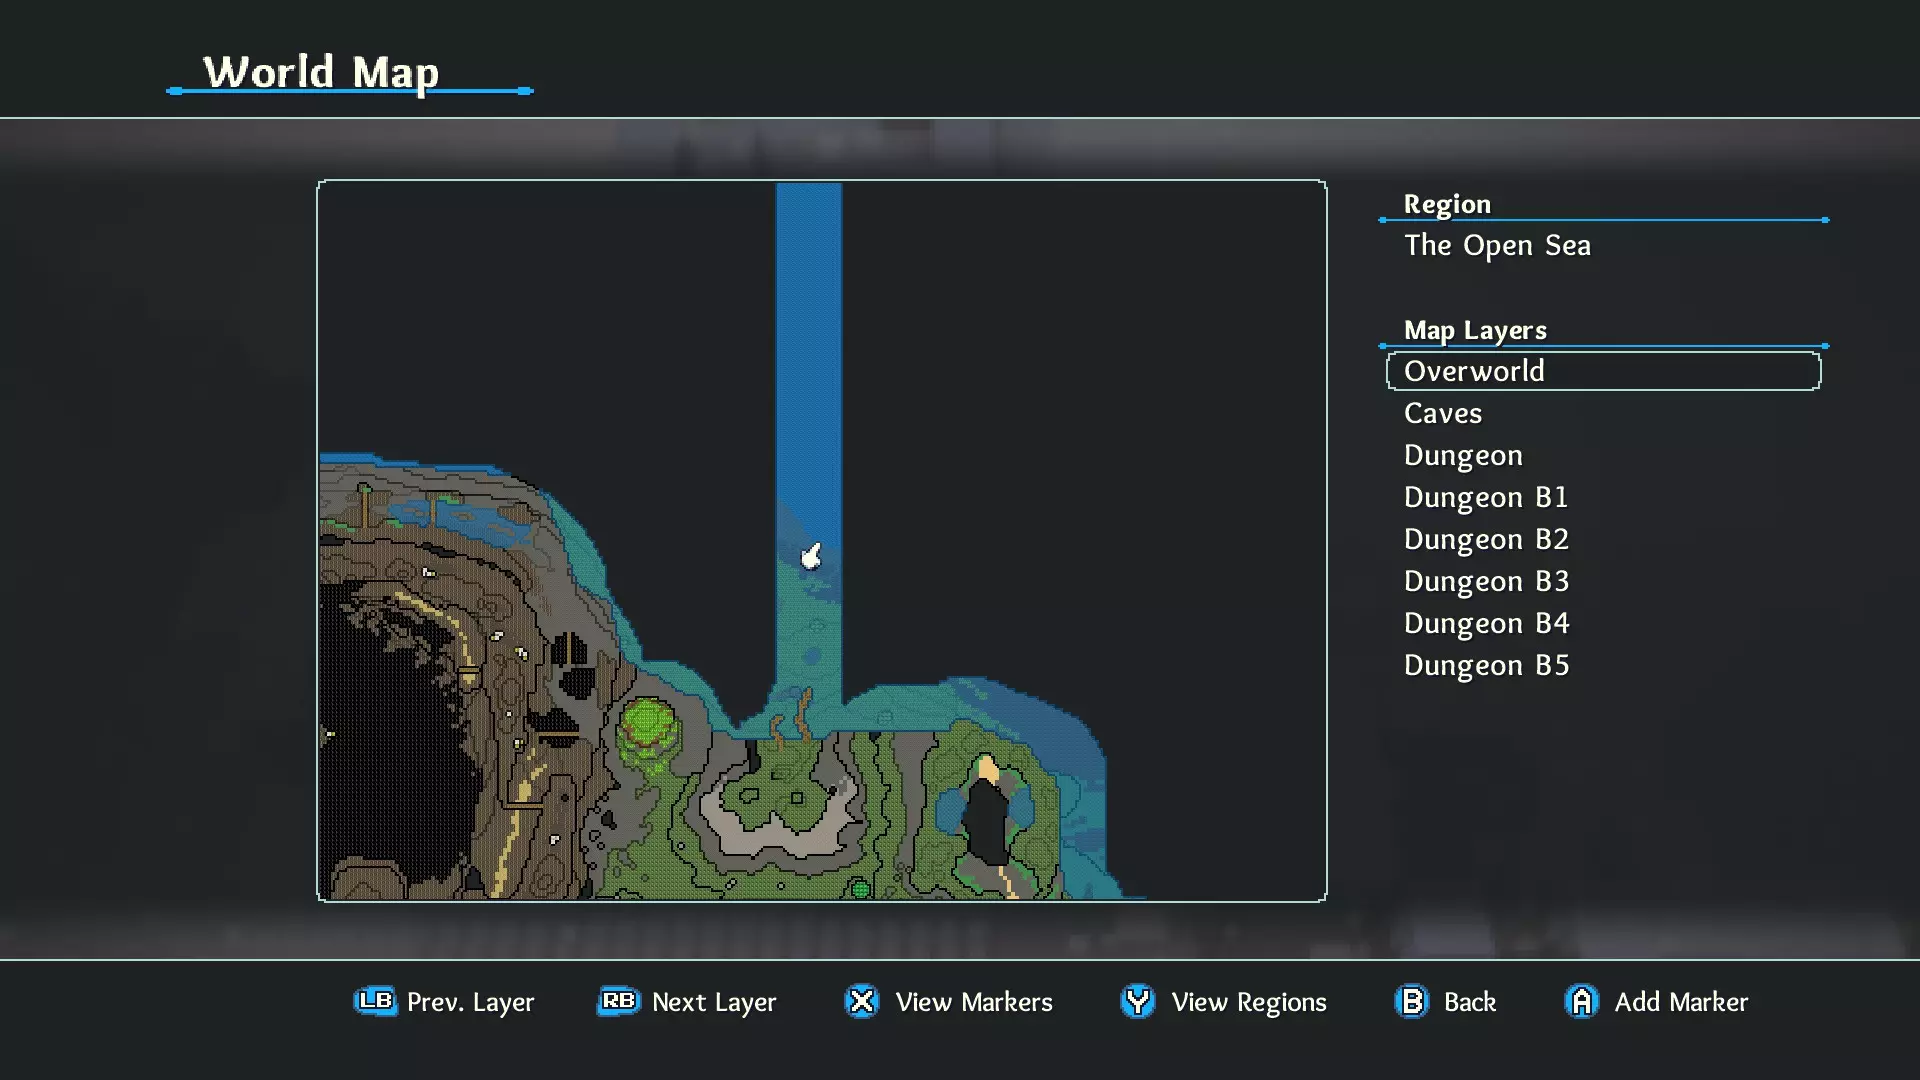The image size is (1920, 1080).
Task: Click the A button icon
Action: (1581, 1001)
